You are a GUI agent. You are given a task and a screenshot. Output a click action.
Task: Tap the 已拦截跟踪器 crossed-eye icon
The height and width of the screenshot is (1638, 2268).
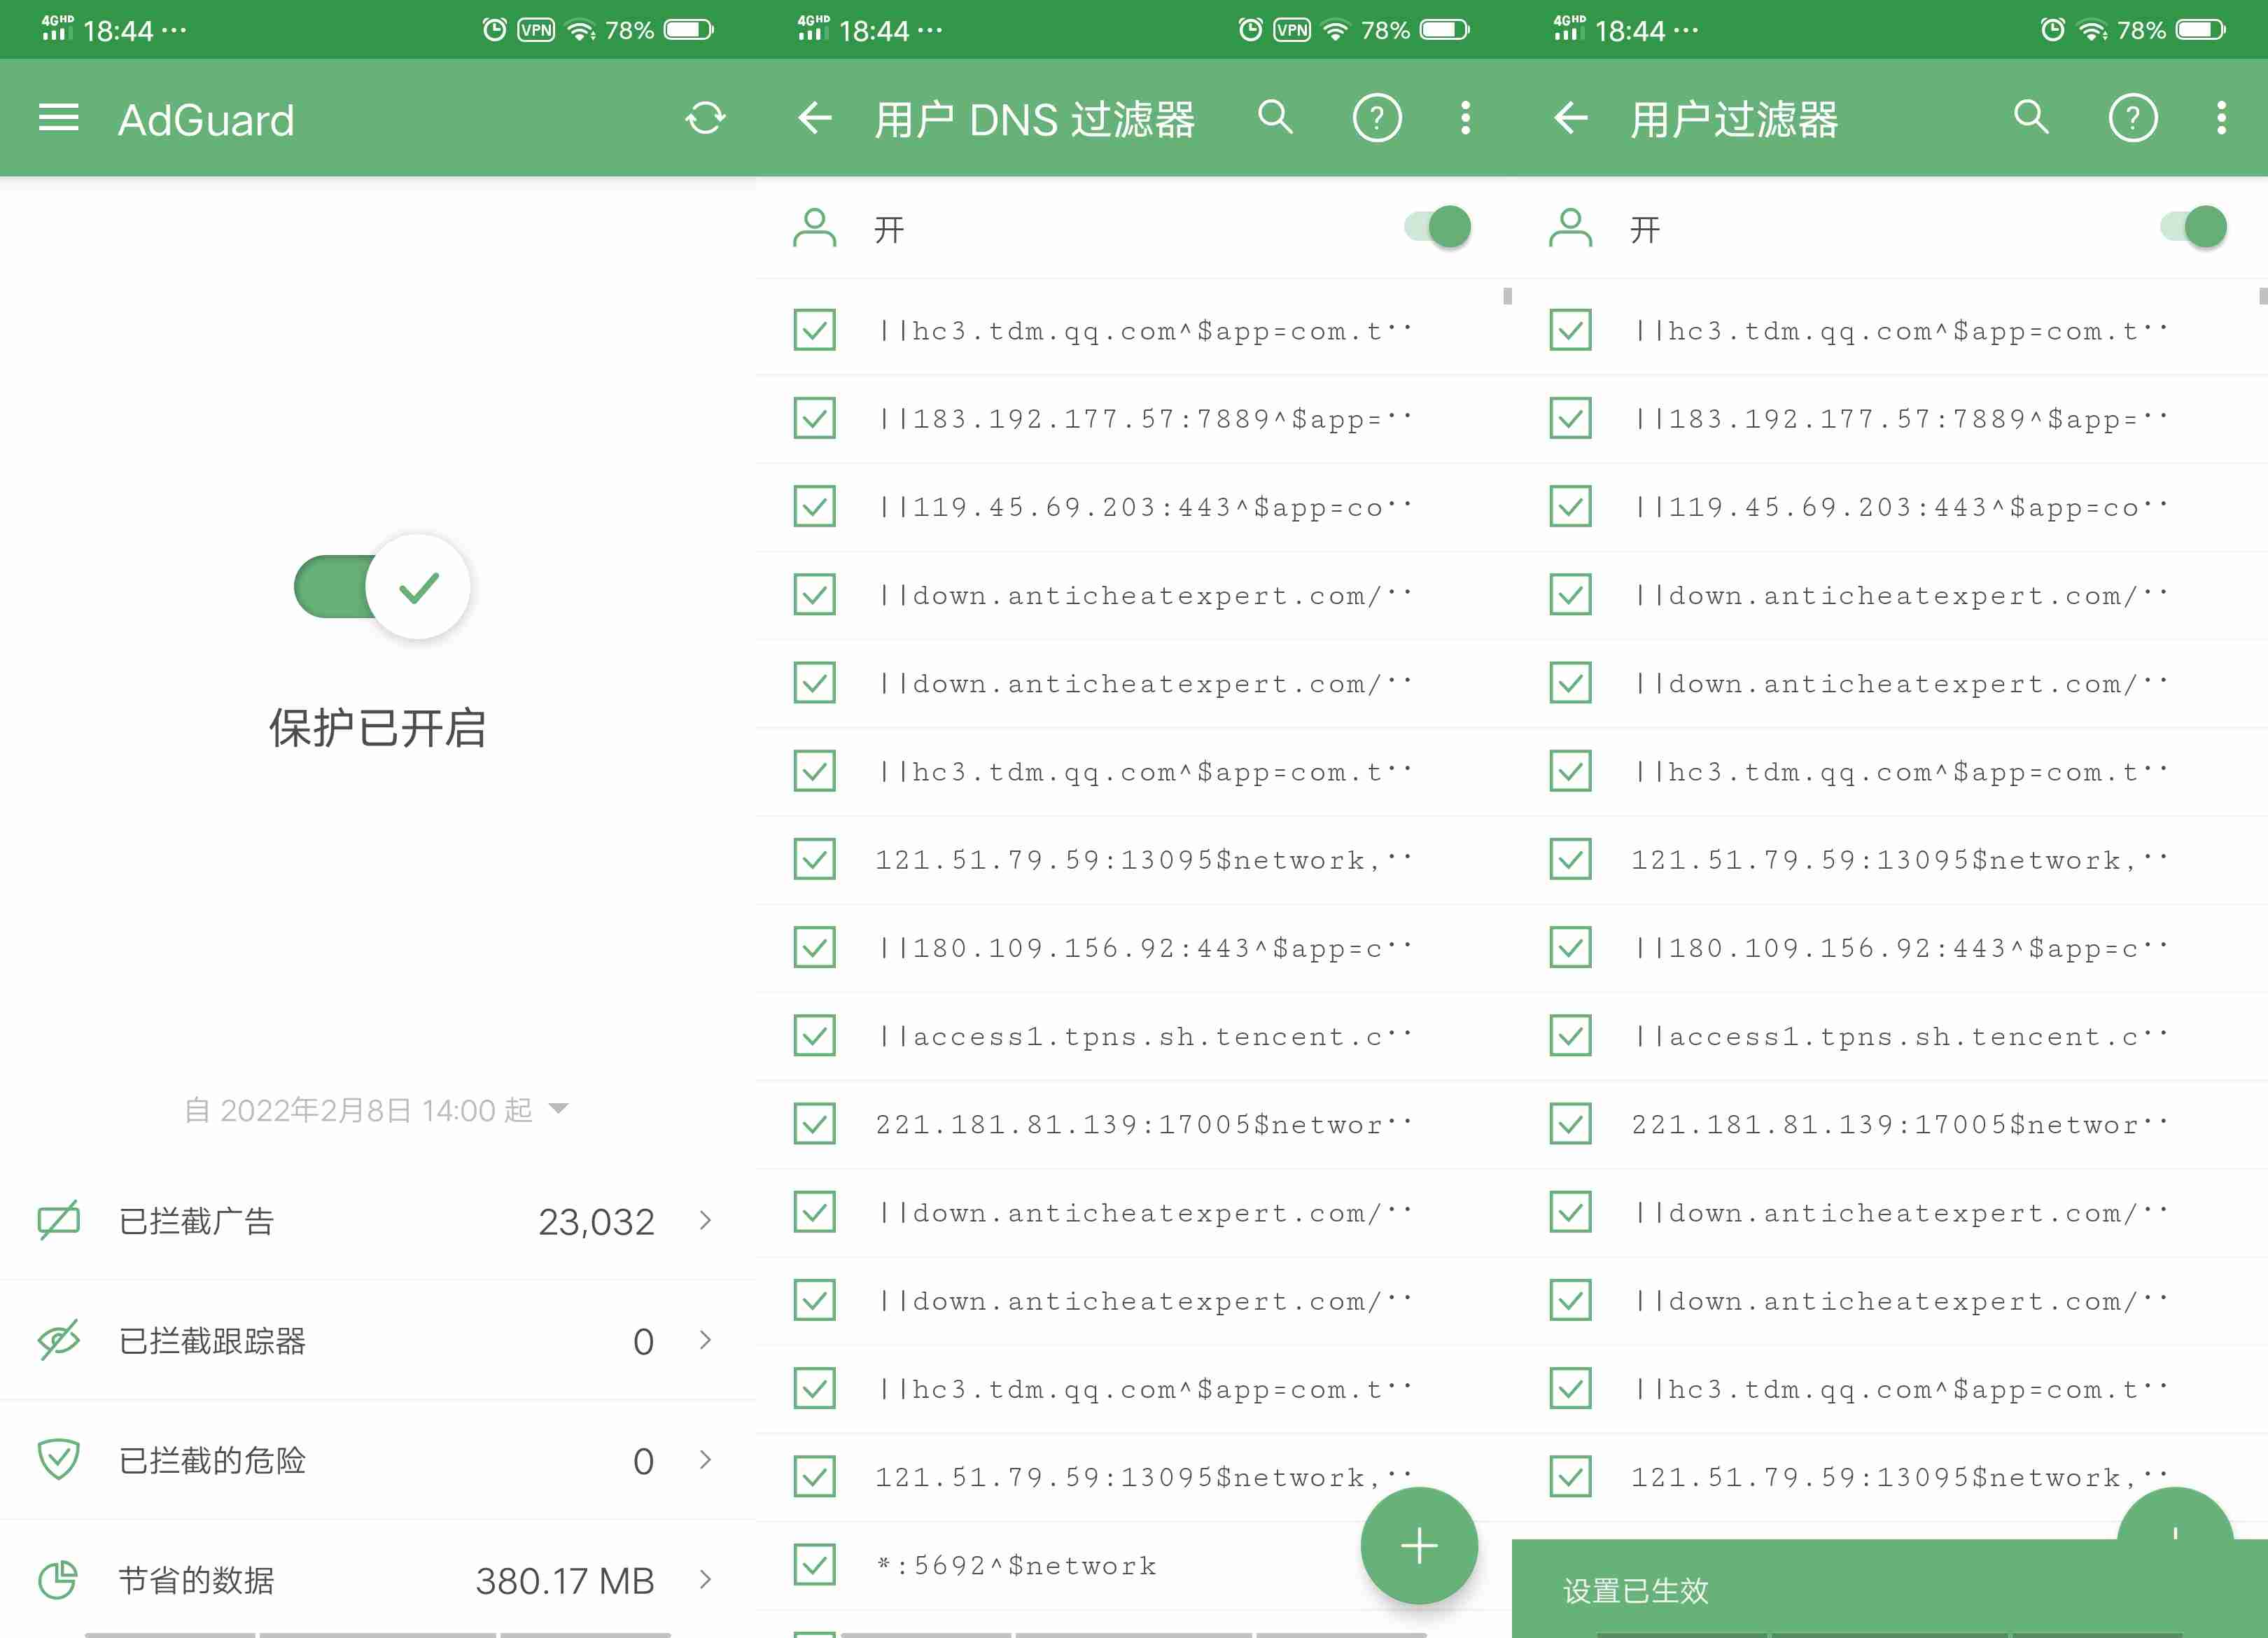tap(58, 1340)
